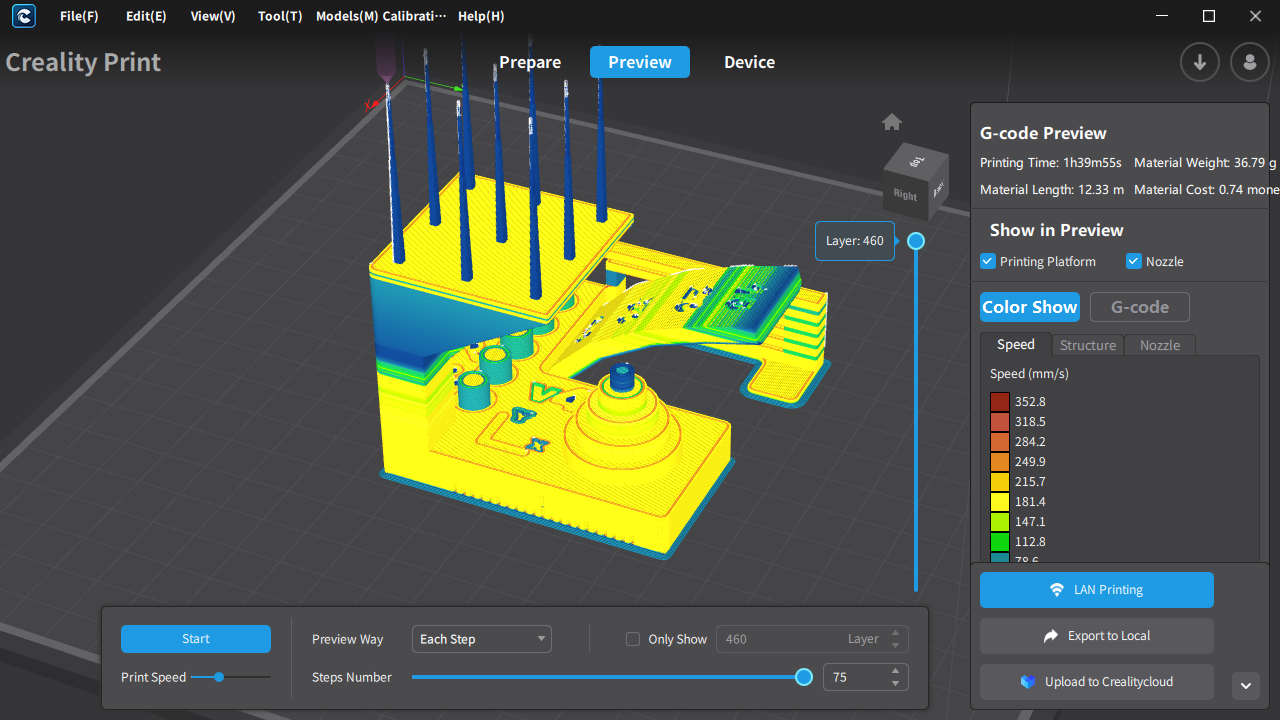Click the 352.8 speed color swatch
The image size is (1280, 720).
pos(1000,402)
